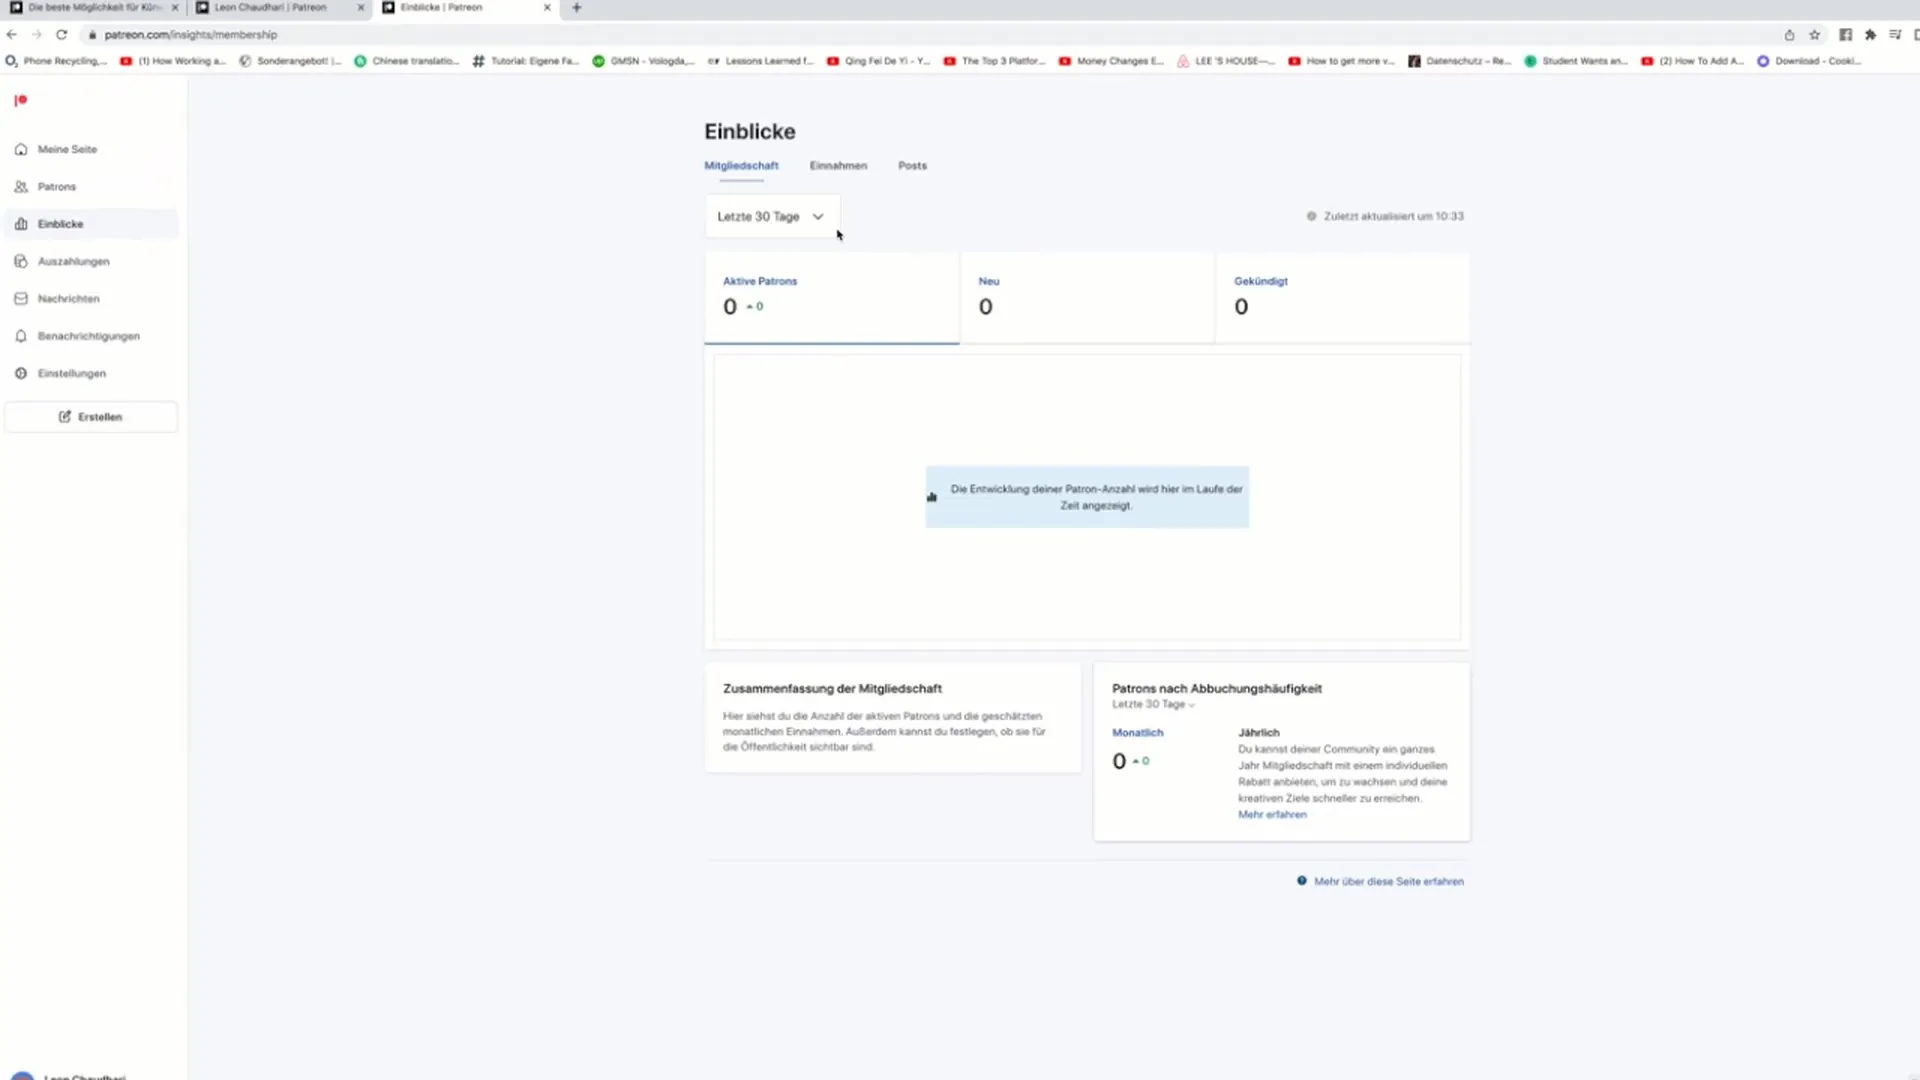
Task: Click the status dot beside Zuletzt aktualisiert
Action: point(1311,216)
